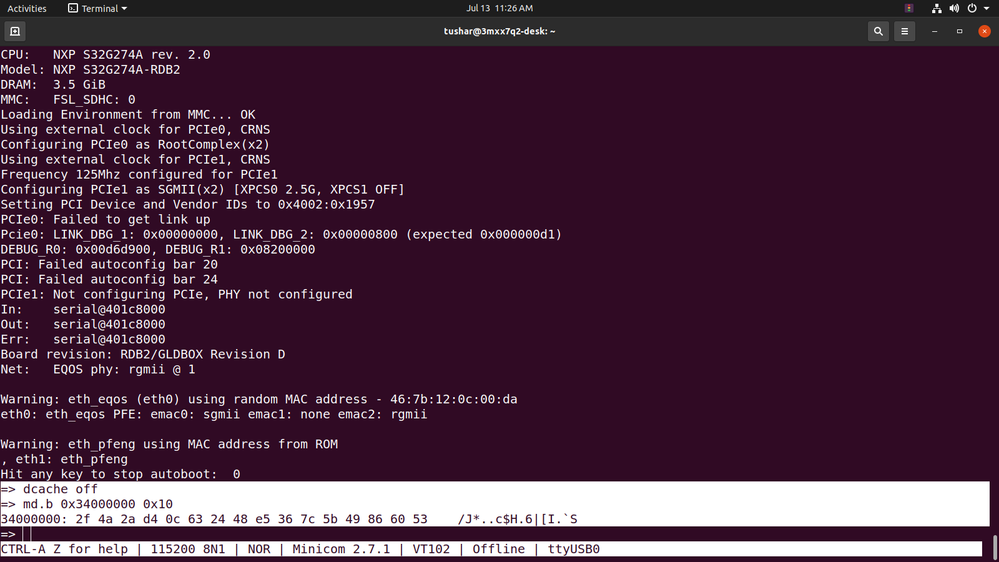Click 'VT102' in status bar
This screenshot has width=999, height=562.
431,549
